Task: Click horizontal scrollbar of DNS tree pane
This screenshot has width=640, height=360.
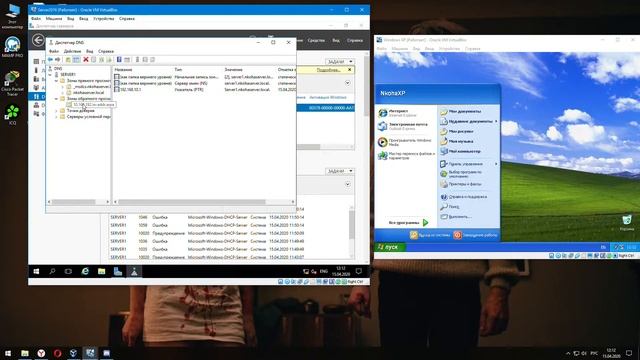Action: click(x=73, y=202)
